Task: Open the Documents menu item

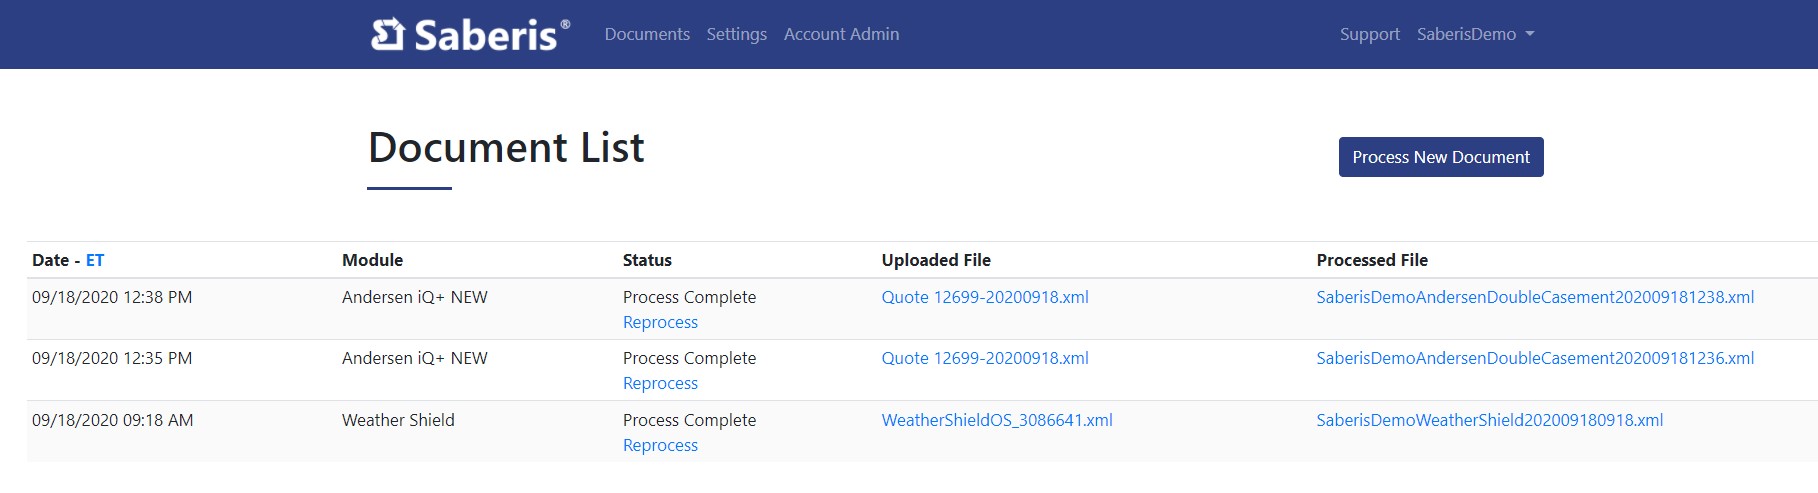Action: click(x=647, y=34)
